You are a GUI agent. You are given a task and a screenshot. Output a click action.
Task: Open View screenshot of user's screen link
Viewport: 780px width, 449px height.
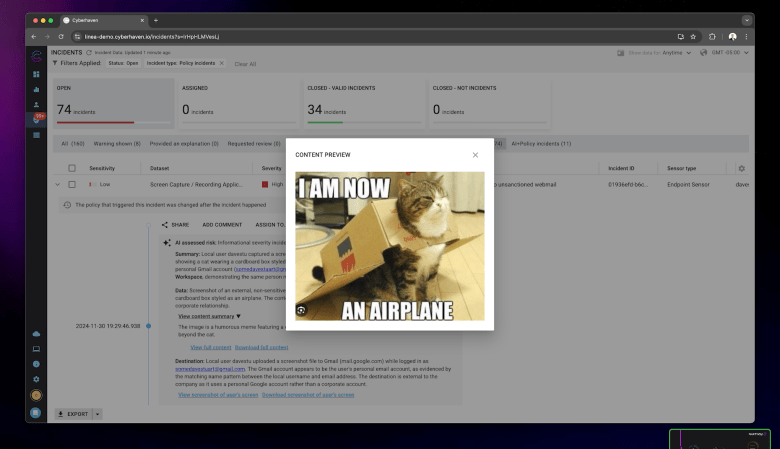[218, 395]
